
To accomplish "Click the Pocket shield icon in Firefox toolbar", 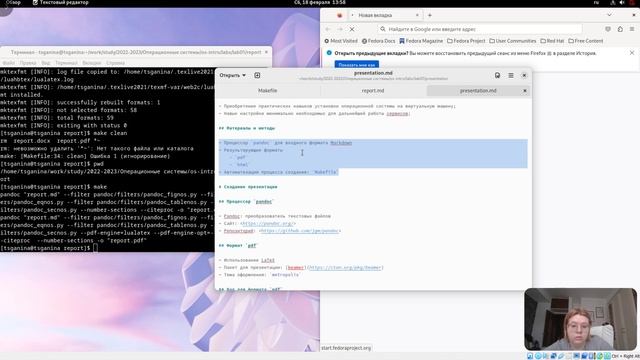I will coord(608,29).
